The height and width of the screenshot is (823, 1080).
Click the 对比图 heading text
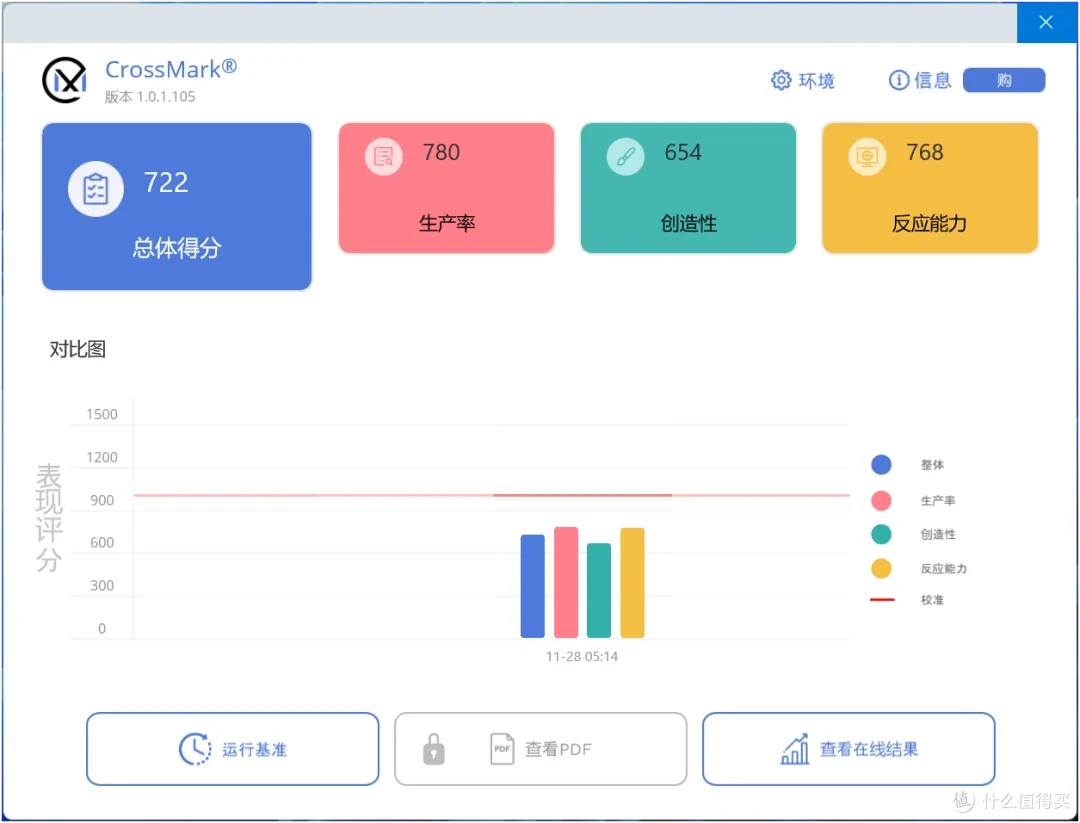[x=78, y=350]
